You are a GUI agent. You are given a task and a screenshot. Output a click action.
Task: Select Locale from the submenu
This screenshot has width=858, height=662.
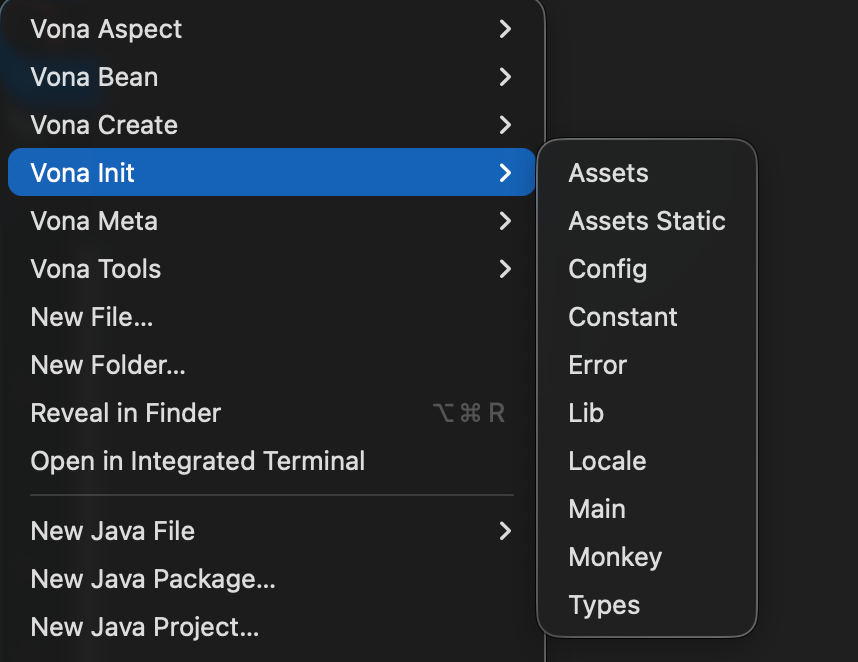tap(607, 461)
